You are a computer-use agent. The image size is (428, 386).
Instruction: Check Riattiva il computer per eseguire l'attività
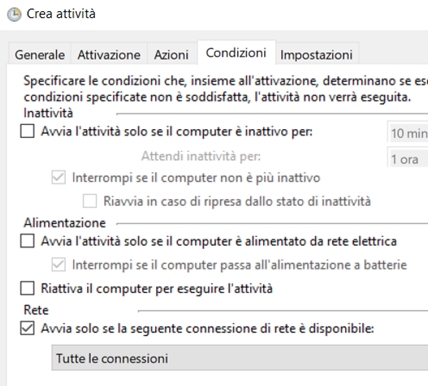pos(27,288)
